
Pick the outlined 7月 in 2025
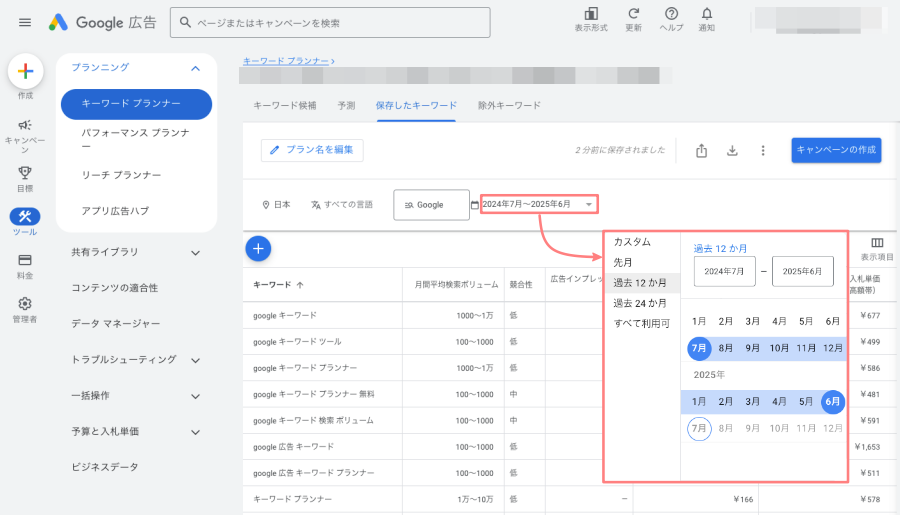pos(699,428)
